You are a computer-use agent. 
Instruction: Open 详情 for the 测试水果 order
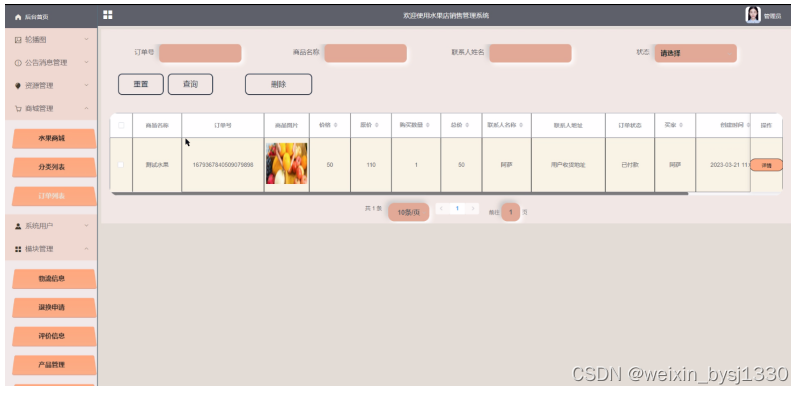(766, 165)
